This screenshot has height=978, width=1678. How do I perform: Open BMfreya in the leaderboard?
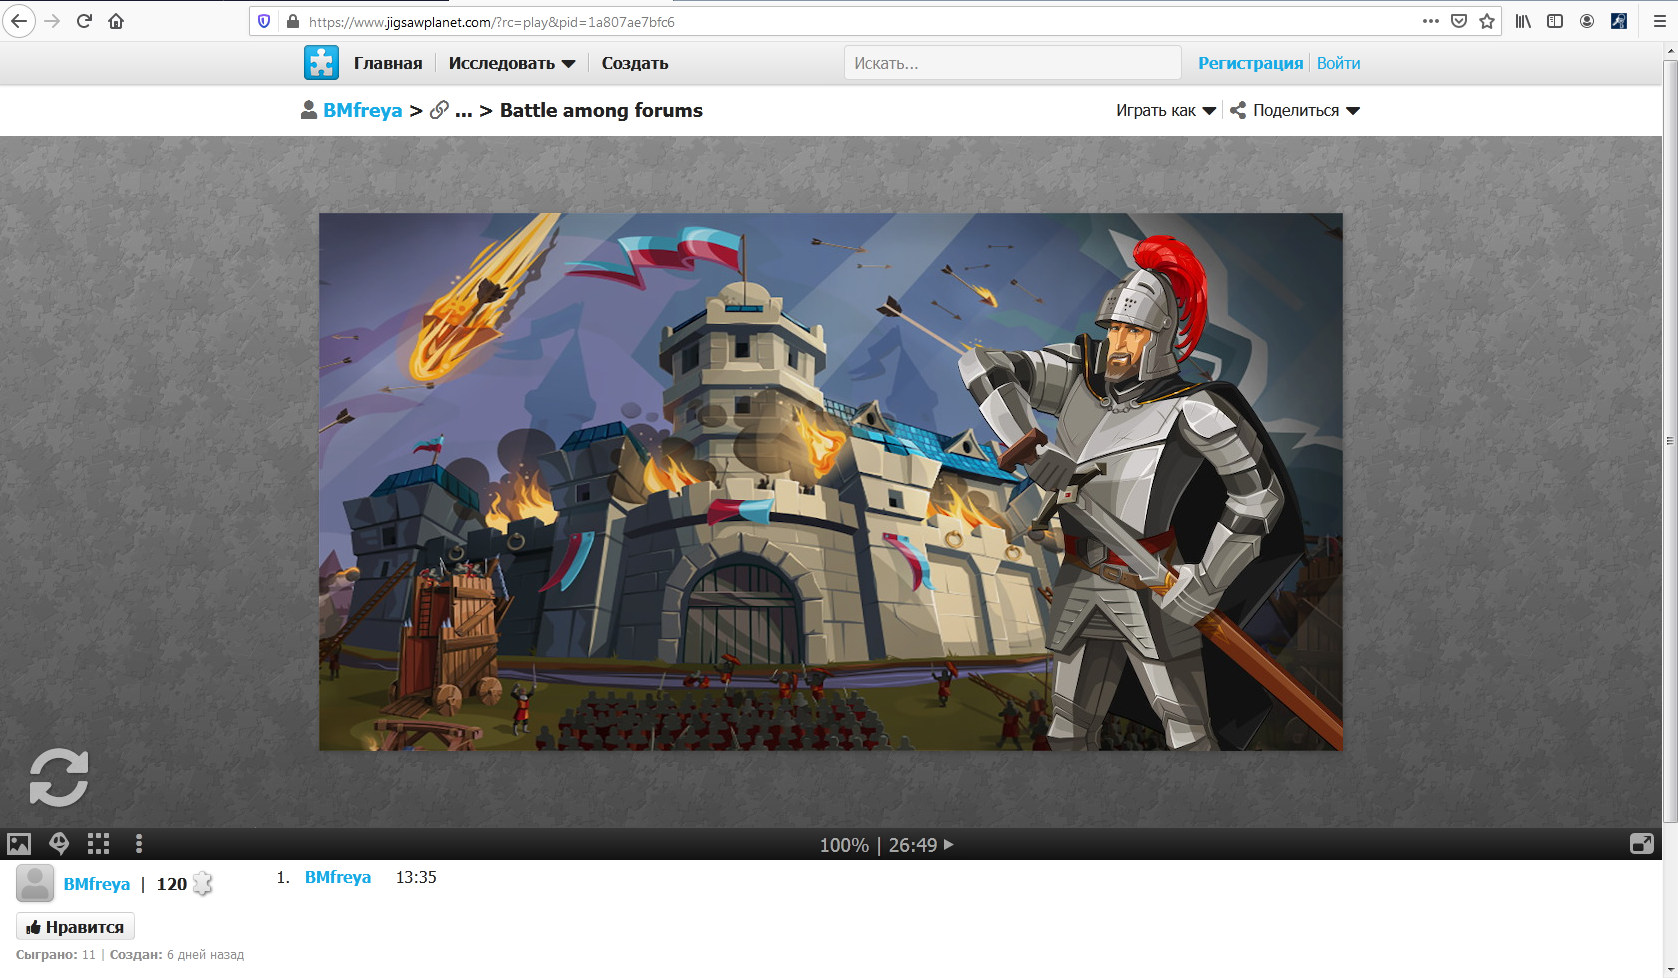[338, 877]
